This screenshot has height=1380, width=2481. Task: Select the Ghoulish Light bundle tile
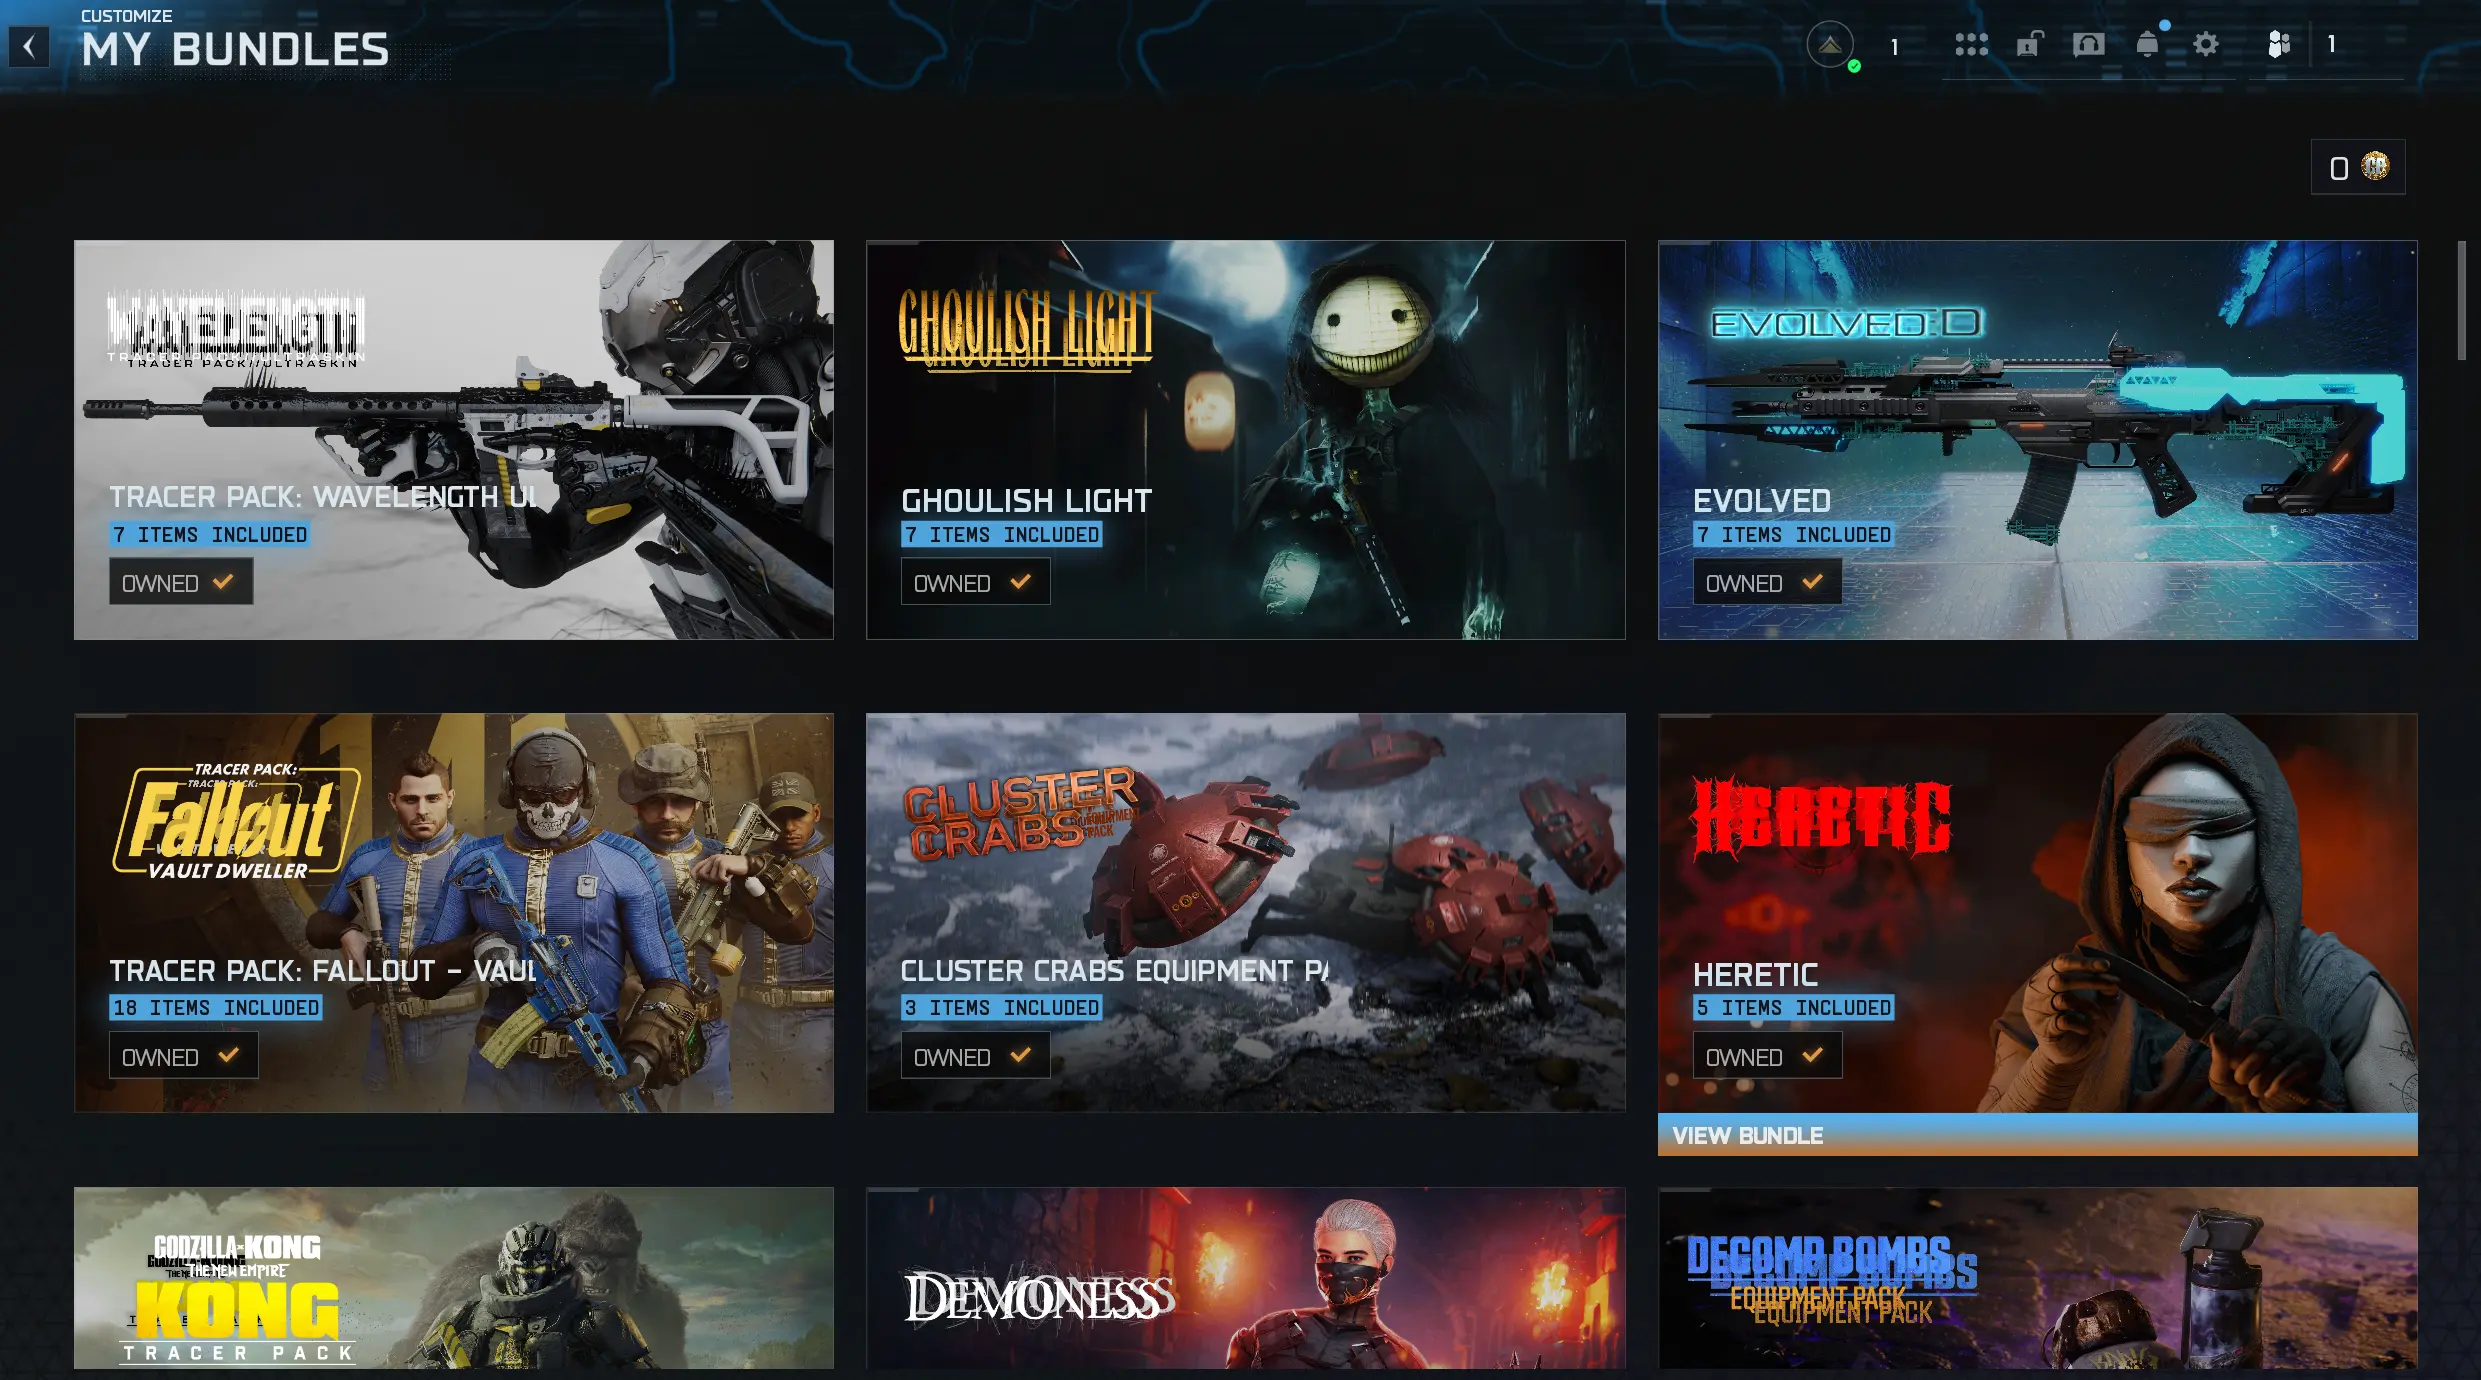click(1245, 440)
